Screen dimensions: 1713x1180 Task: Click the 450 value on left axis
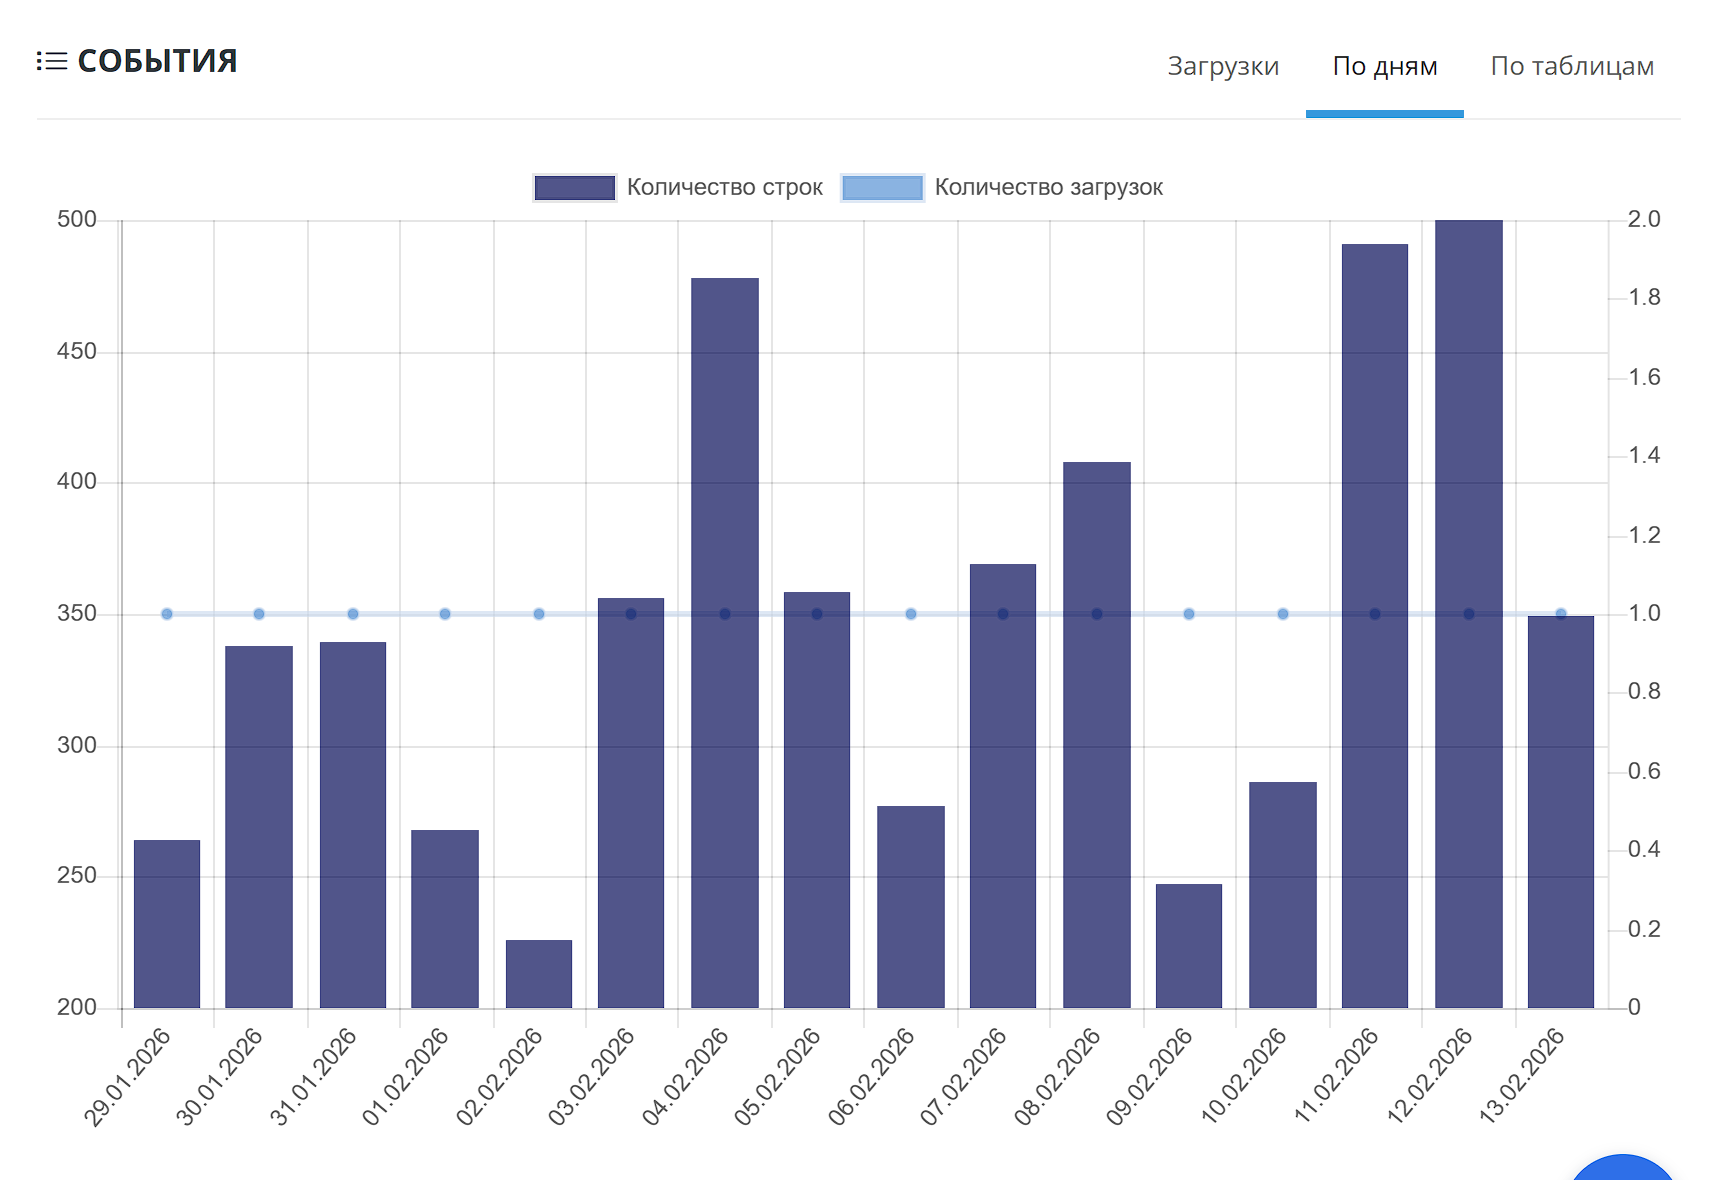(x=77, y=352)
